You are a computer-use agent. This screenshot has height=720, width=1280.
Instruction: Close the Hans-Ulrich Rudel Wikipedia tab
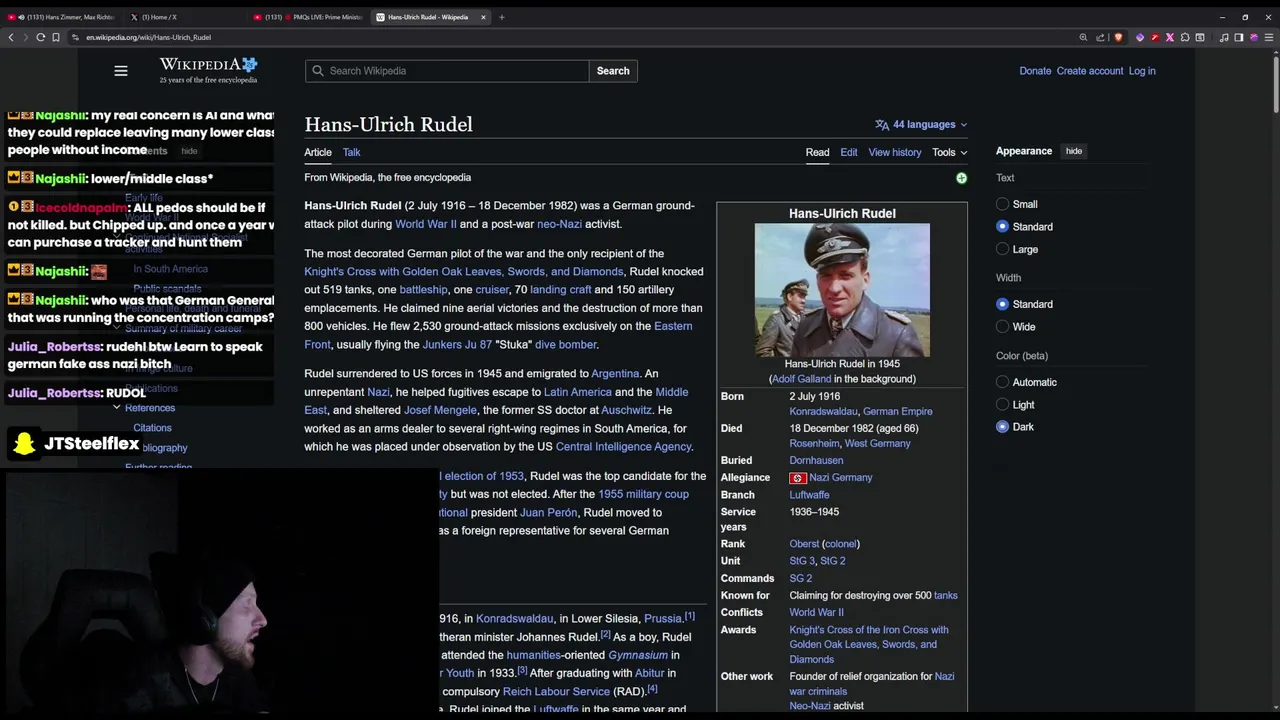484,17
